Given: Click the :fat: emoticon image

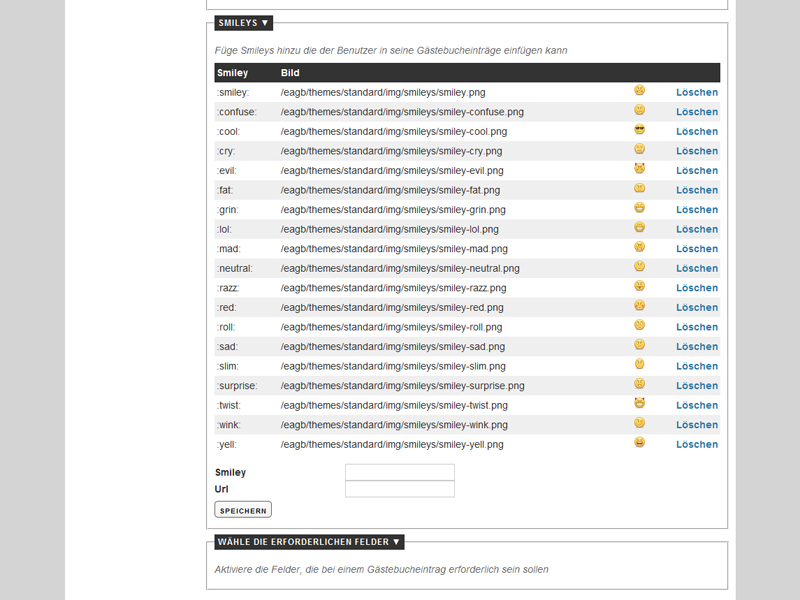Looking at the screenshot, I should [639, 188].
